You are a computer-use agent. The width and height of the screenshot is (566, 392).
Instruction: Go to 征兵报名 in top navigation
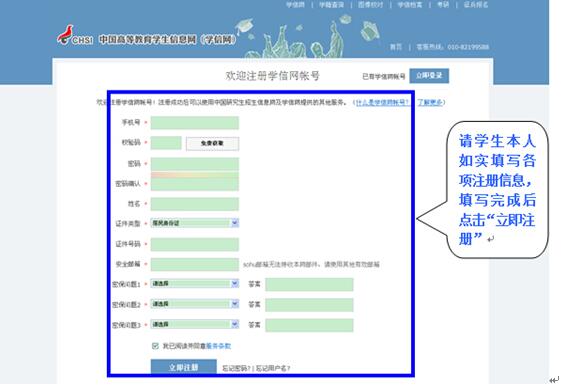(476, 5)
